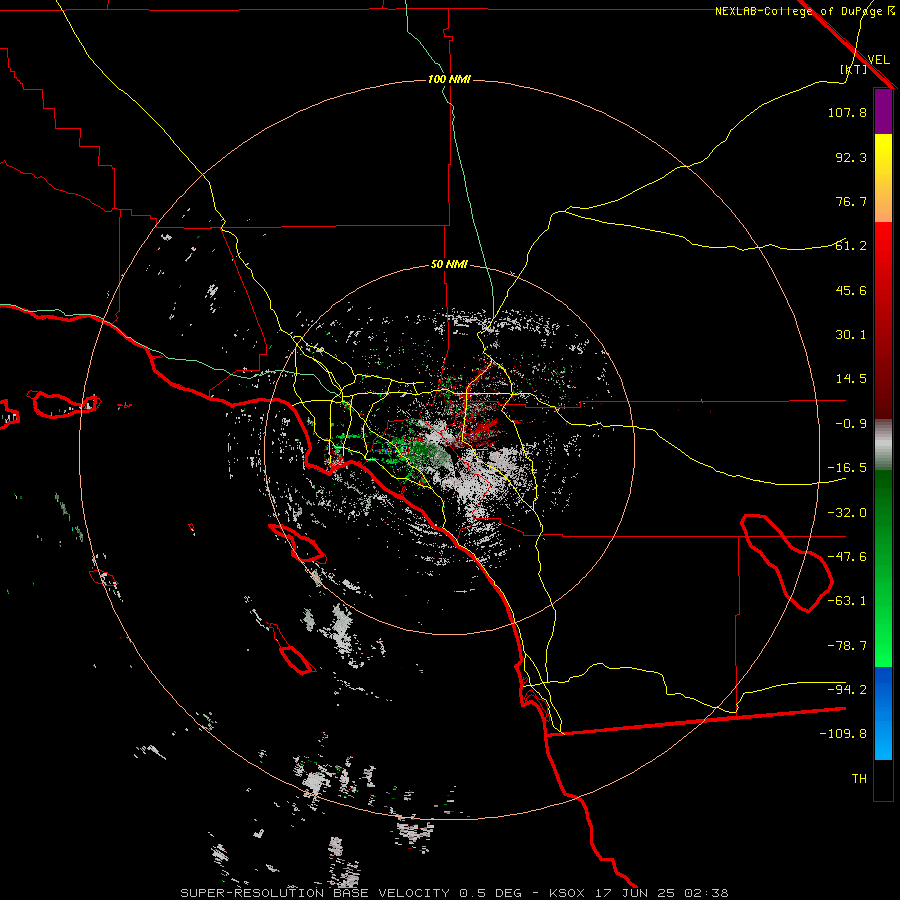Click the -47.6 velocity scale value
The image size is (900, 900).
coord(847,557)
